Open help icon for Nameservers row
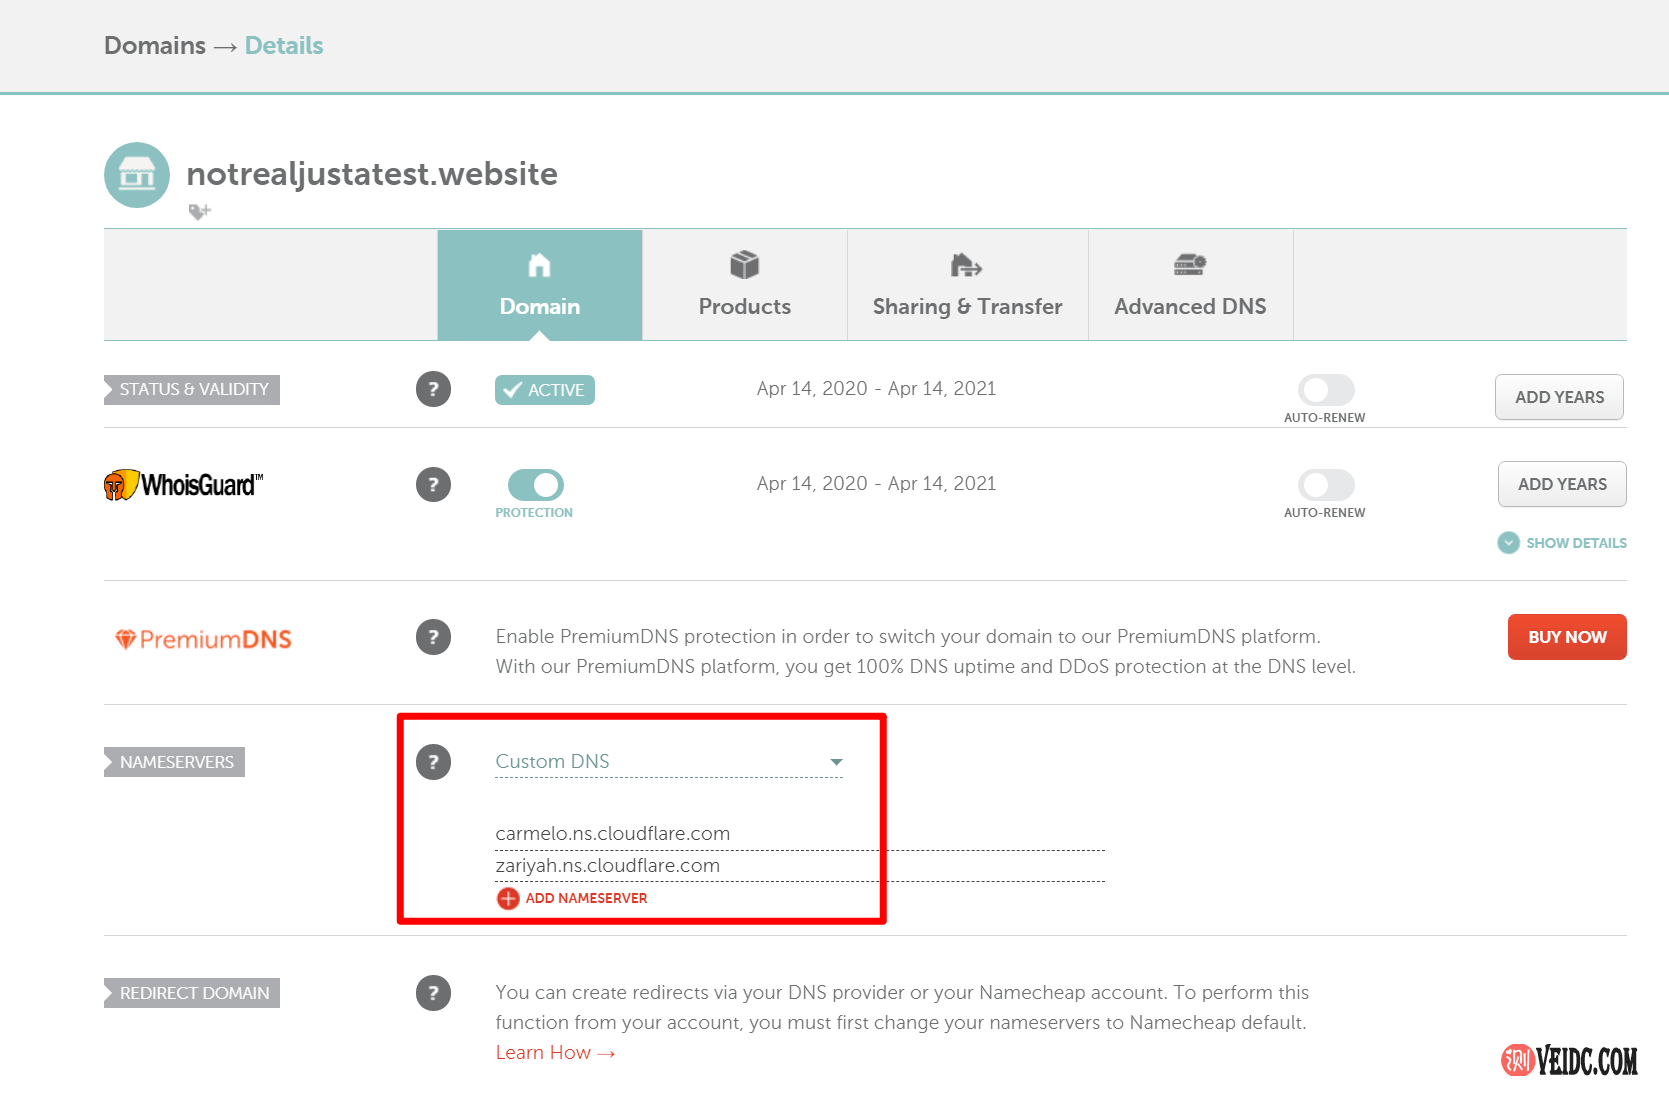This screenshot has height=1106, width=1669. (x=433, y=762)
